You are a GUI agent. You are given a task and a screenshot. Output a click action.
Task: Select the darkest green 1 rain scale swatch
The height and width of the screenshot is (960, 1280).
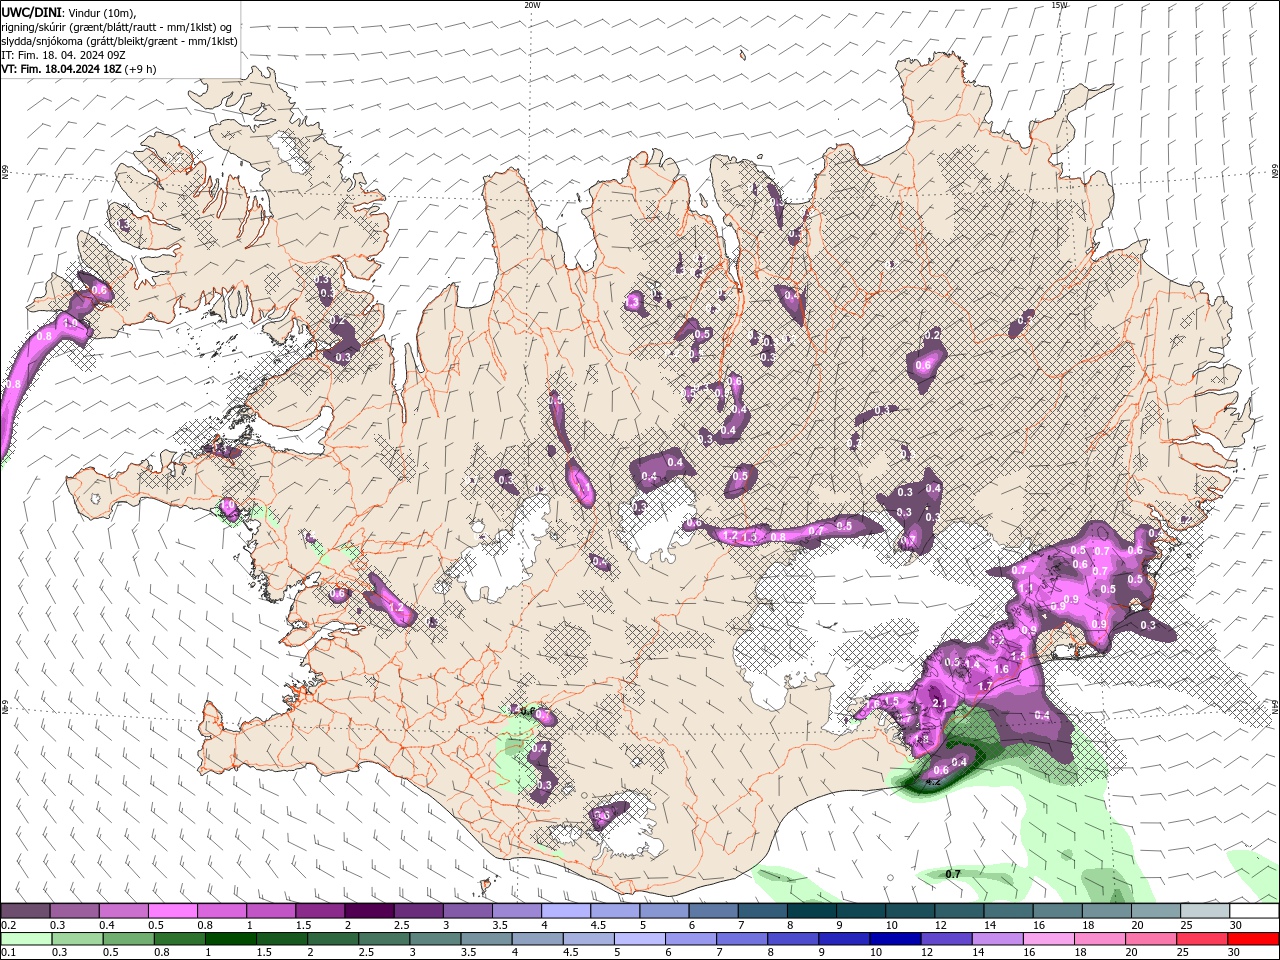[x=231, y=939]
